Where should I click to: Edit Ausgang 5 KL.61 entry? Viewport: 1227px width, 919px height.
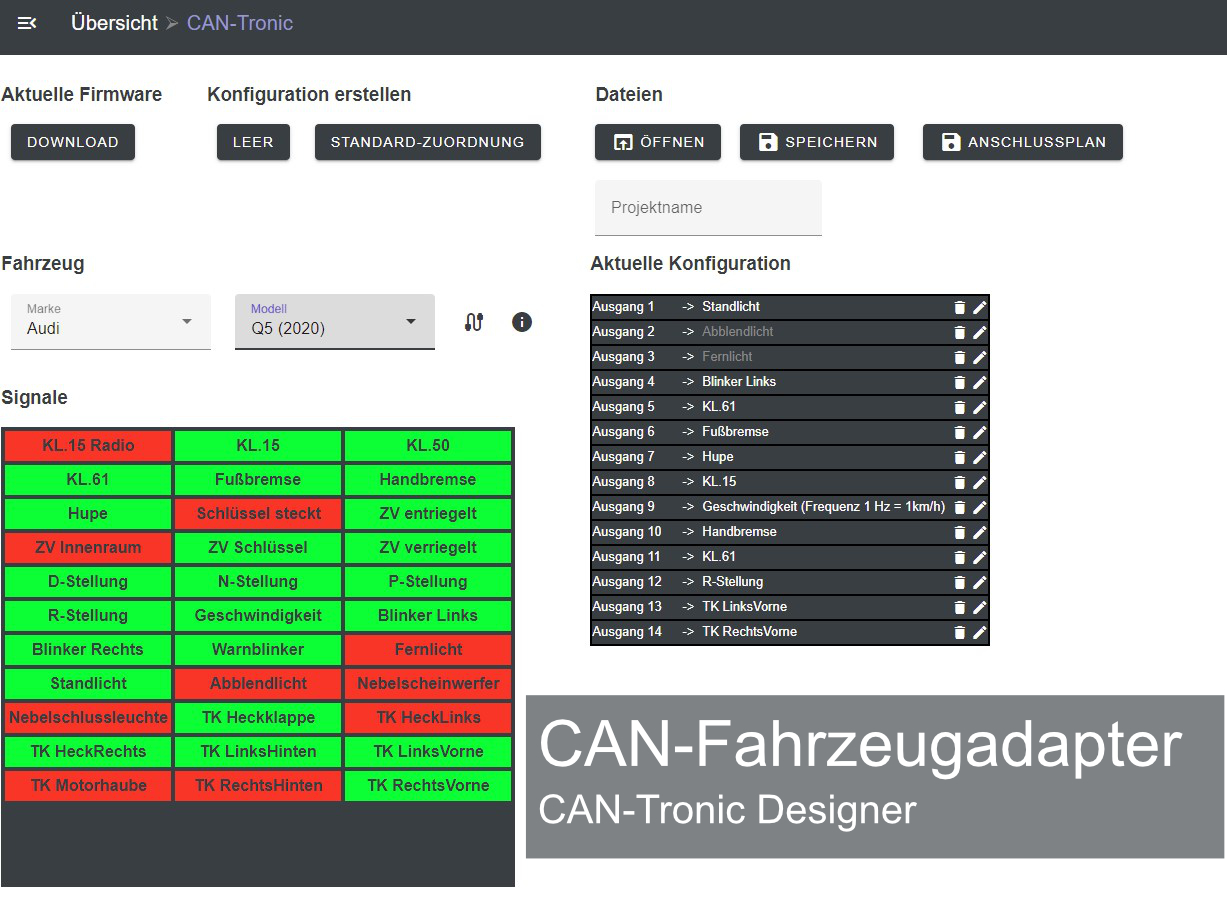980,407
